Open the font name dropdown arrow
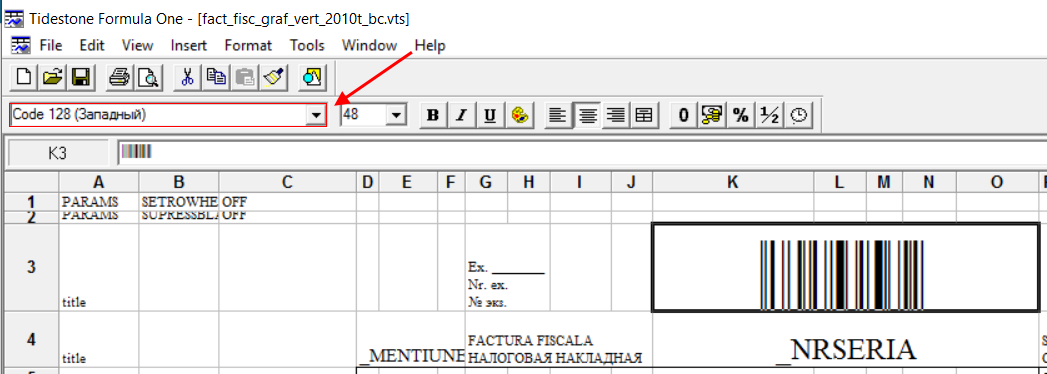Image resolution: width=1047 pixels, height=374 pixels. (x=316, y=116)
